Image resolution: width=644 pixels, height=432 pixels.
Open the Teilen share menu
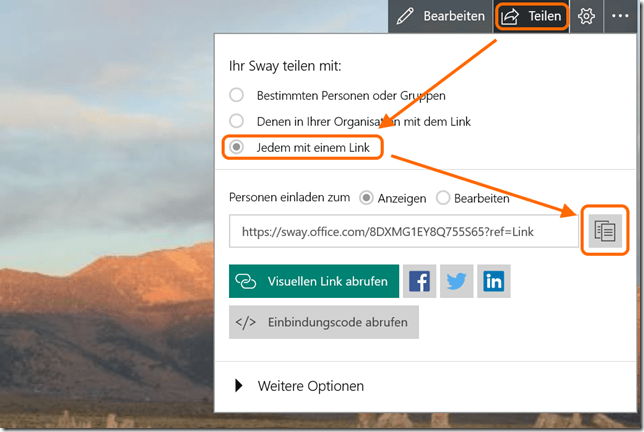pos(532,16)
